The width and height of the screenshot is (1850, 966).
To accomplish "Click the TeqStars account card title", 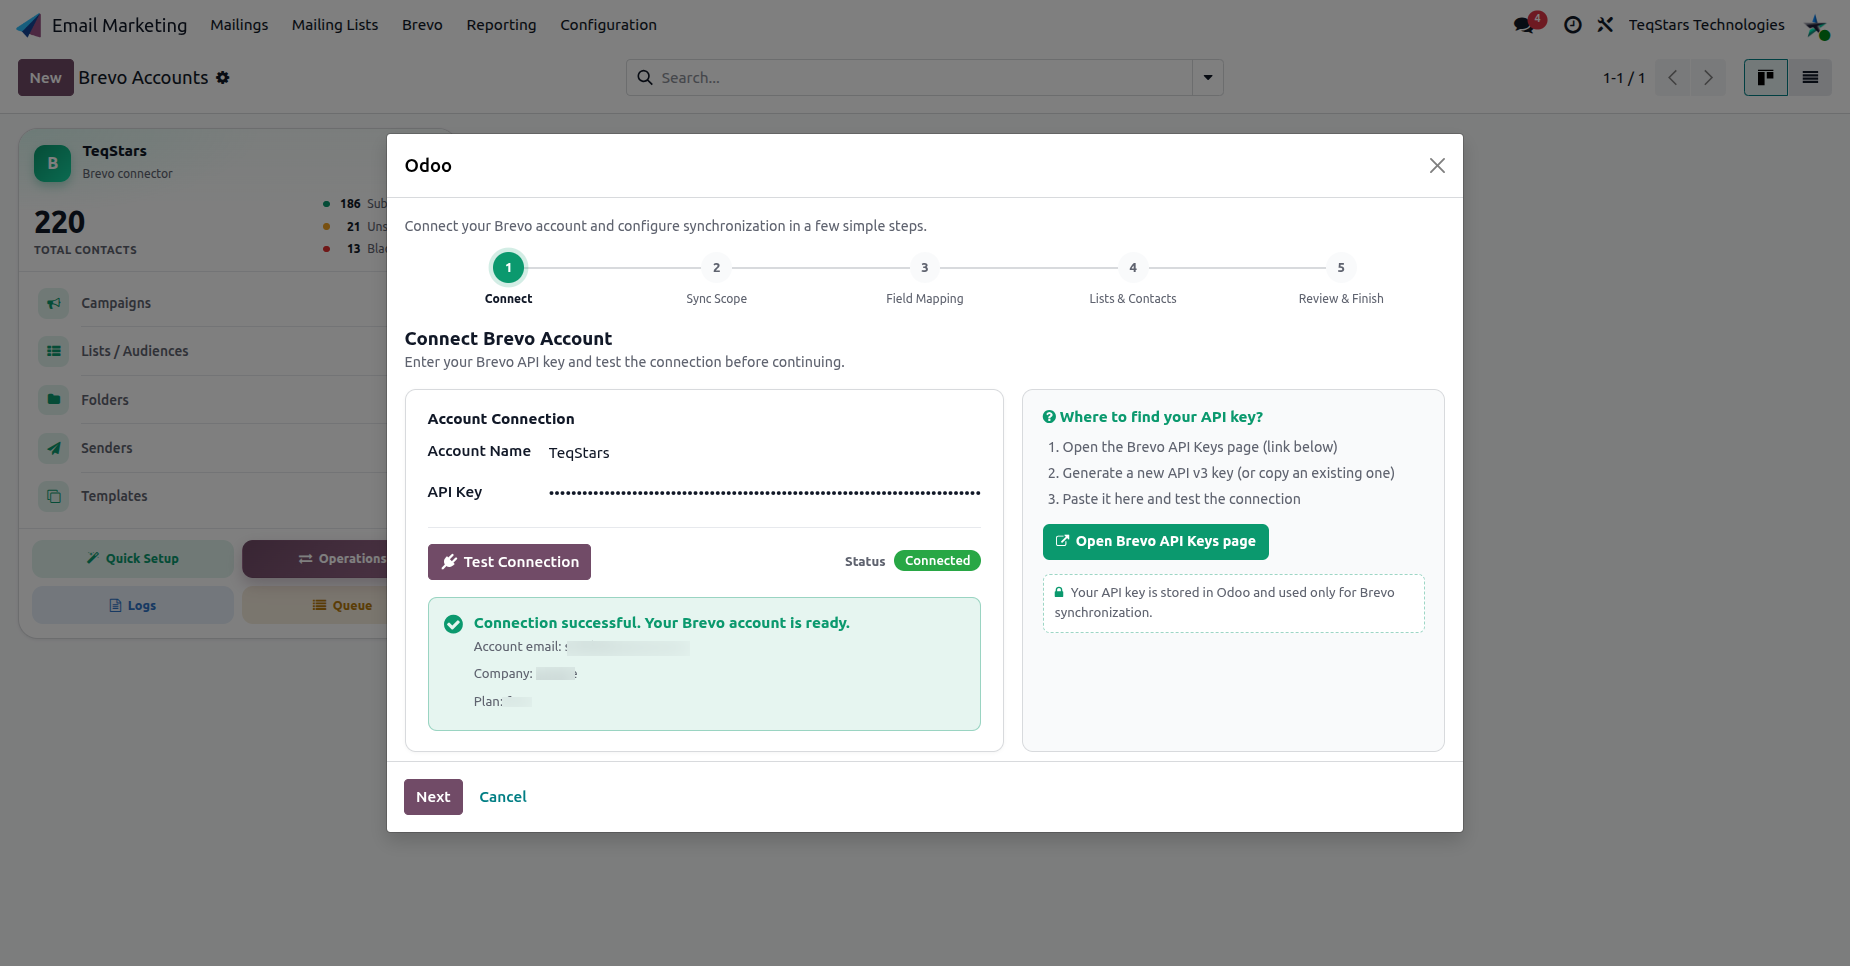I will coord(114,151).
